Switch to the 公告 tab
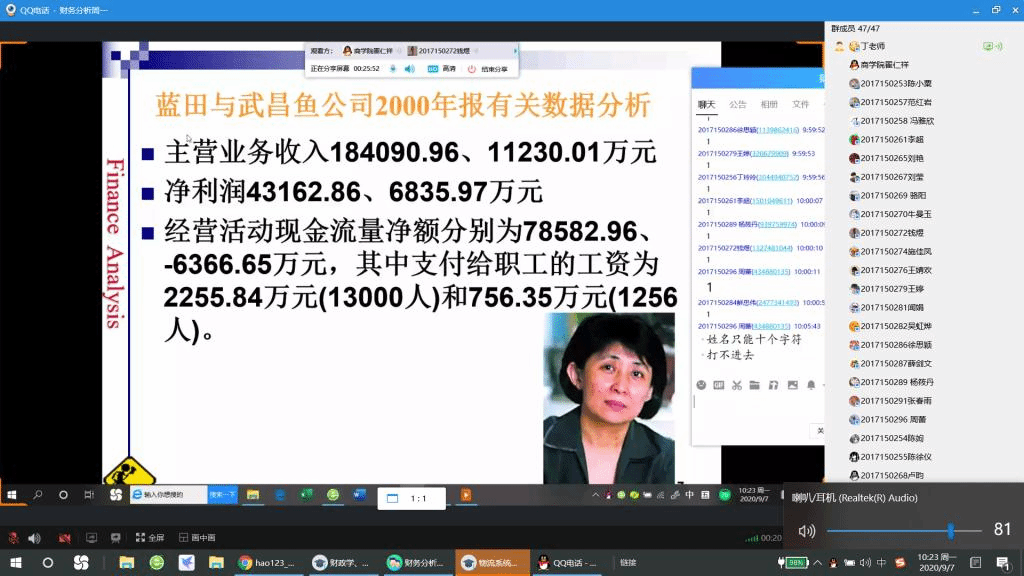 tap(737, 104)
